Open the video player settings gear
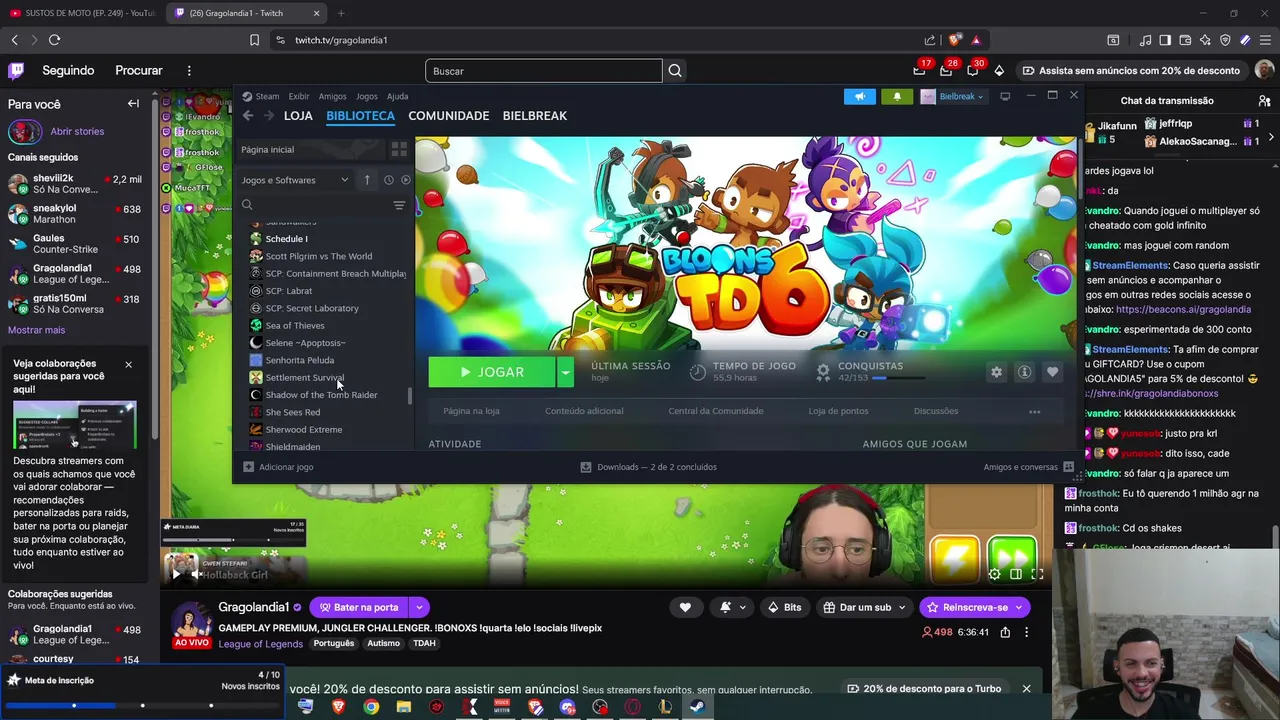 [x=994, y=574]
